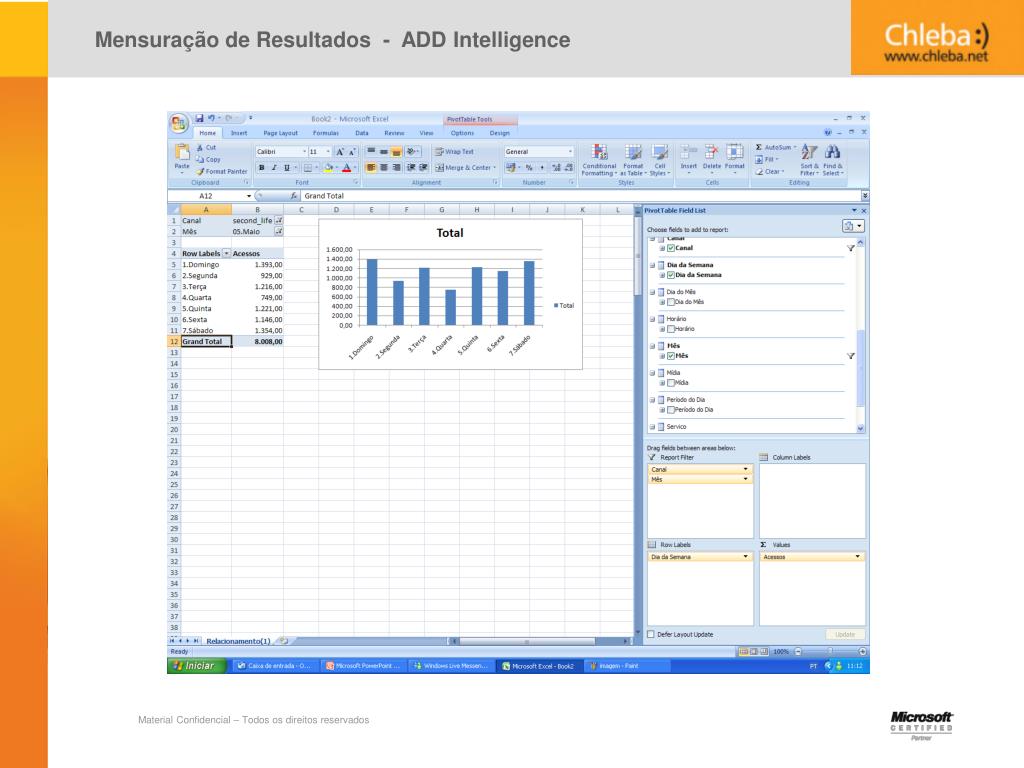The width and height of the screenshot is (1024, 768).
Task: Open Mês filter dropdown in cell B2
Action: tap(279, 232)
